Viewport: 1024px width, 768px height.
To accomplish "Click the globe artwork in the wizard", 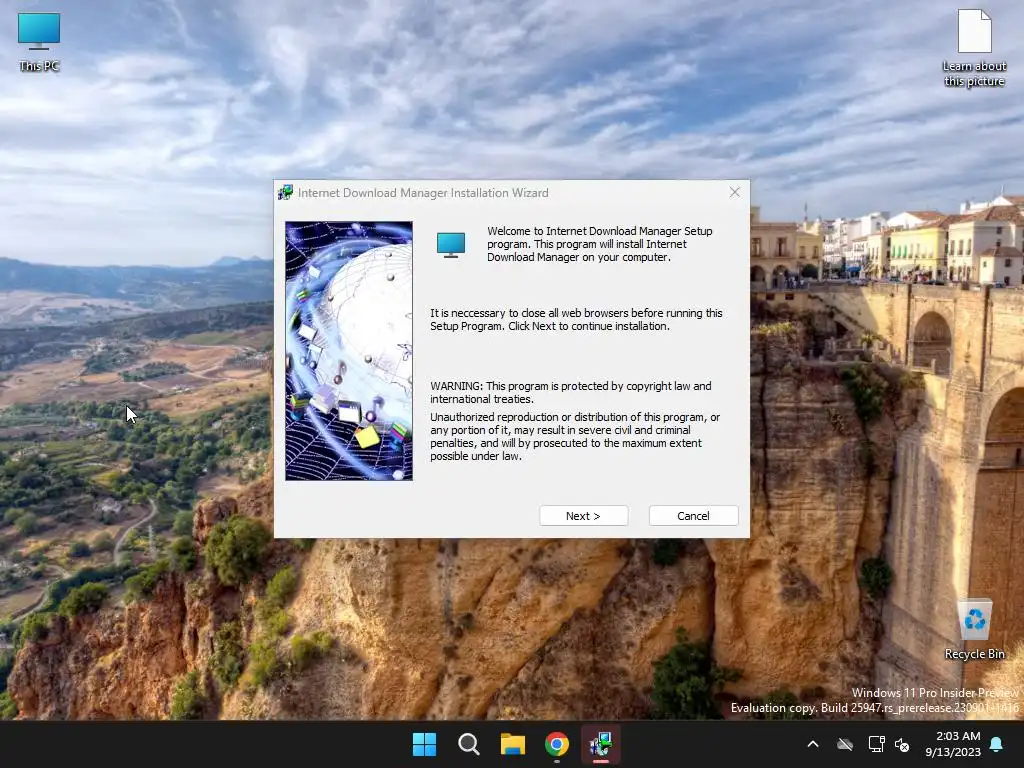I will 349,351.
